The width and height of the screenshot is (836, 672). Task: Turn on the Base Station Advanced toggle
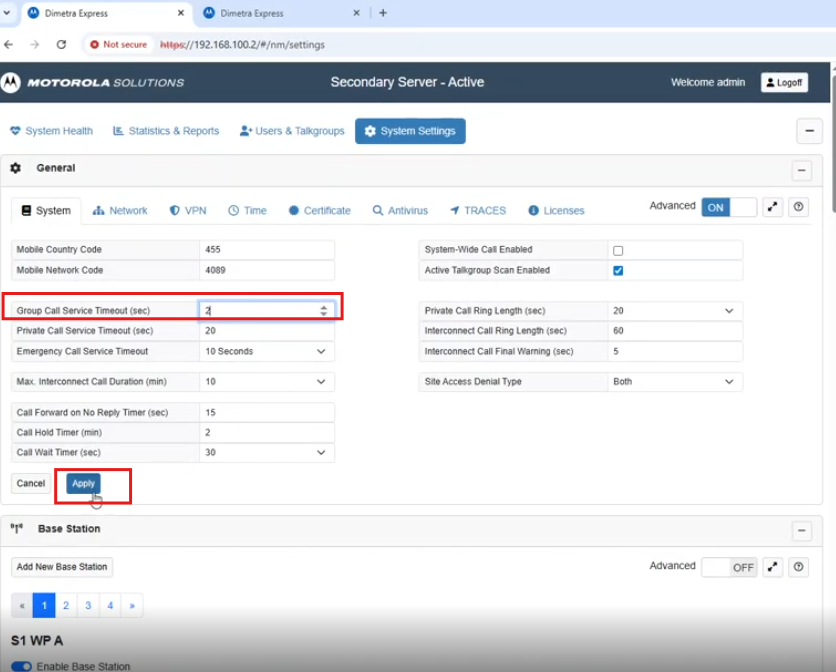[x=729, y=567]
